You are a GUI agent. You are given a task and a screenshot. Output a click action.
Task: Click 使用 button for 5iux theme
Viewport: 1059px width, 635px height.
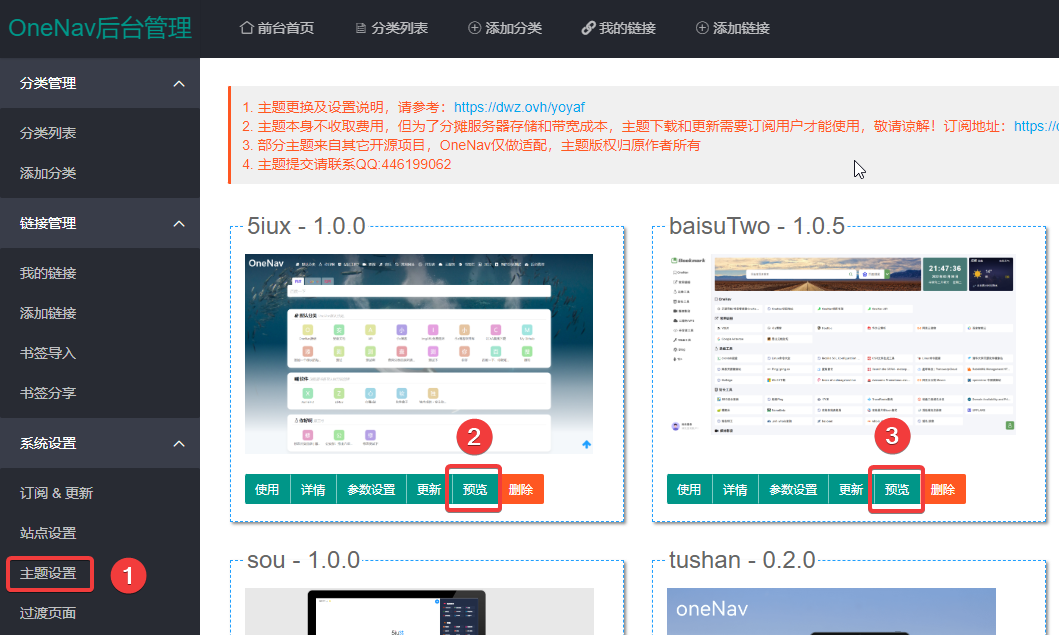click(x=267, y=489)
